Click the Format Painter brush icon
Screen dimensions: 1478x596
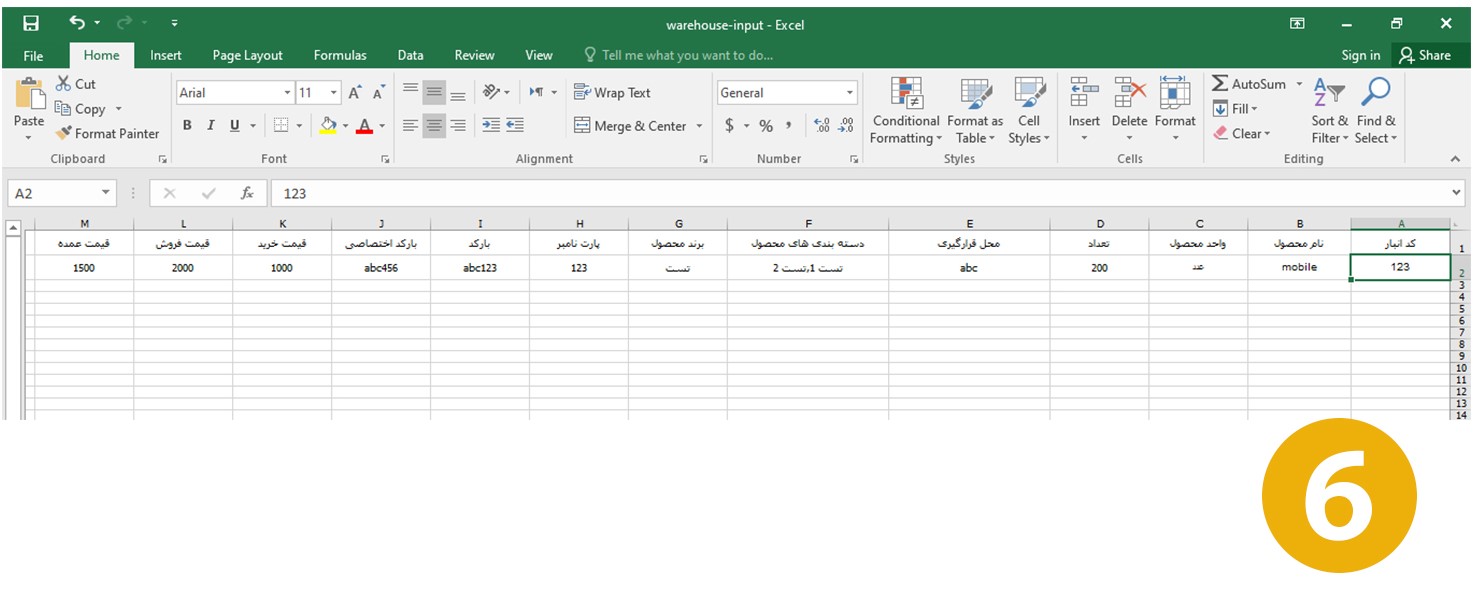pyautogui.click(x=64, y=133)
